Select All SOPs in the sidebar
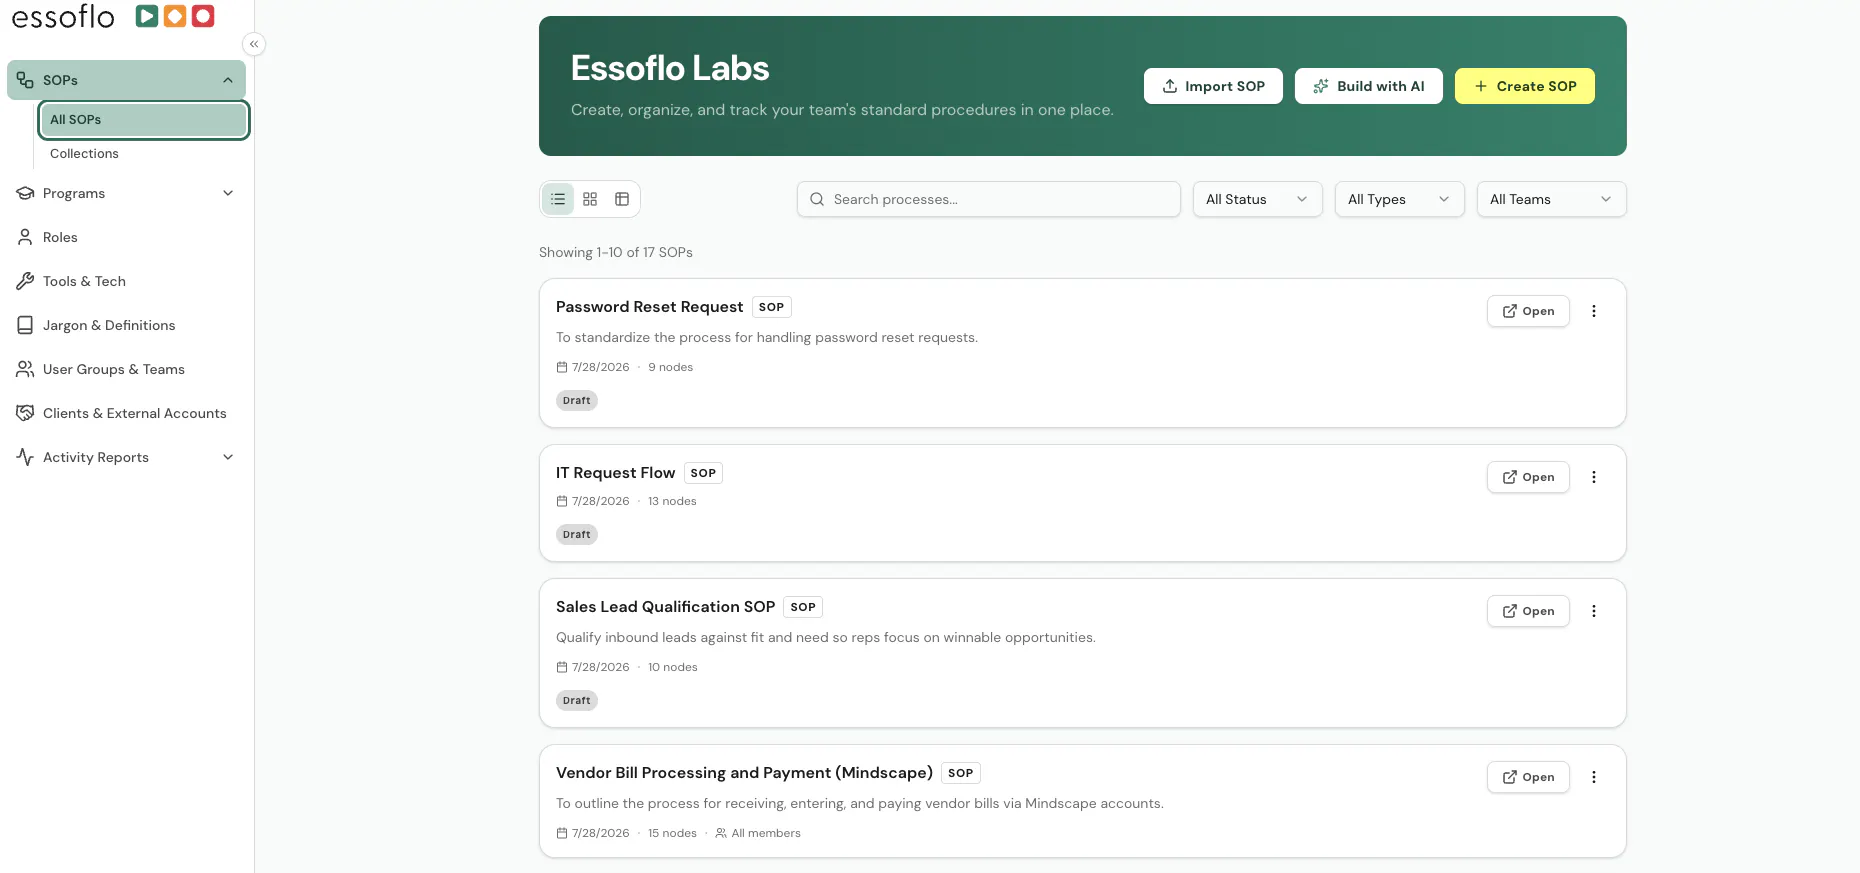 pyautogui.click(x=143, y=119)
